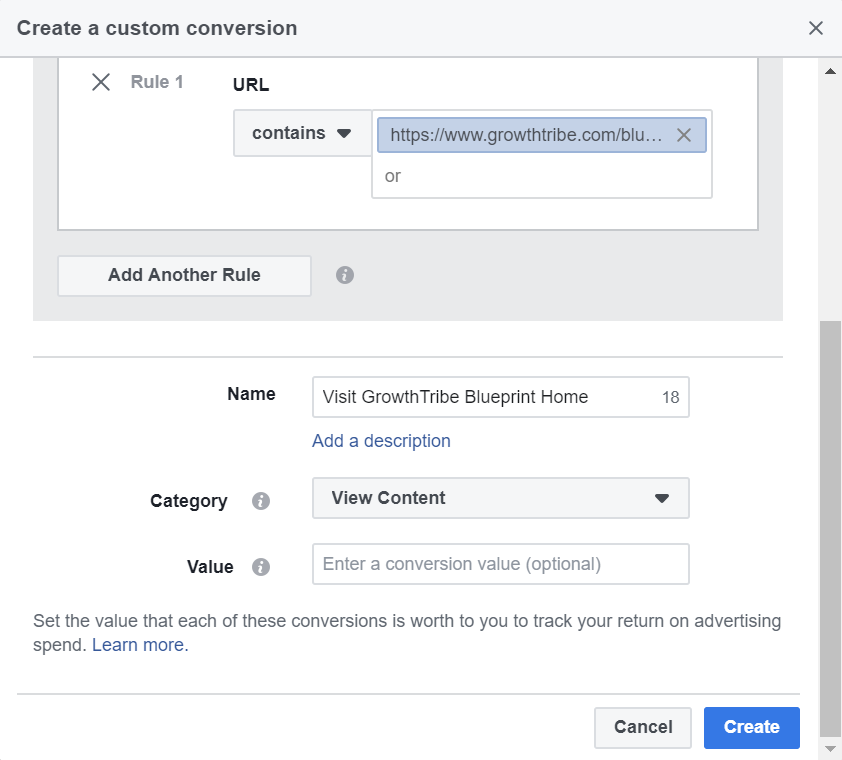
Task: Follow the Learn more link
Action: pos(140,645)
